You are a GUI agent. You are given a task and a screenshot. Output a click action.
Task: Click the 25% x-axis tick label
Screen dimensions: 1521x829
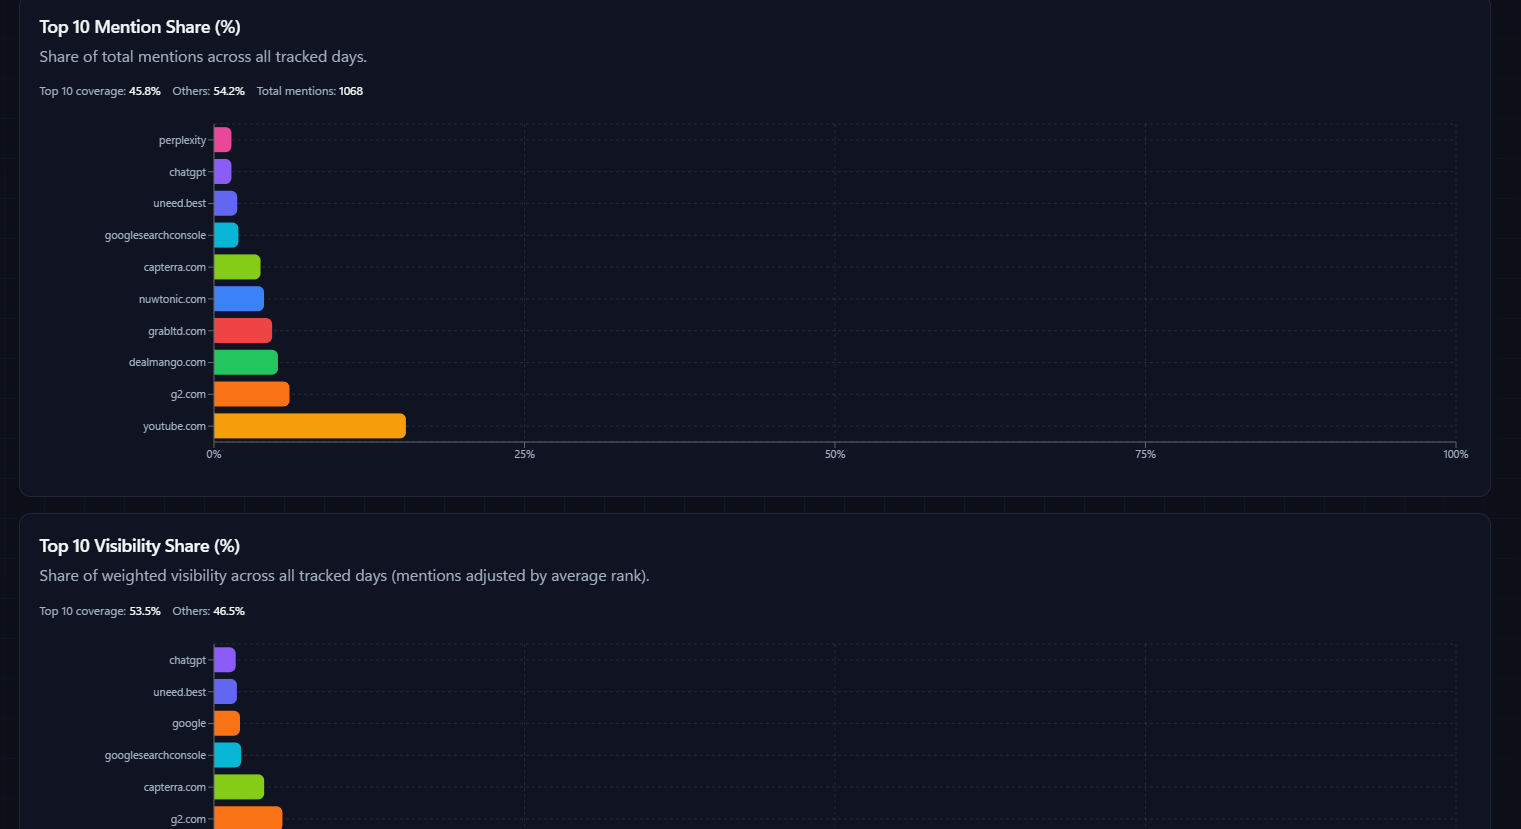click(x=524, y=454)
